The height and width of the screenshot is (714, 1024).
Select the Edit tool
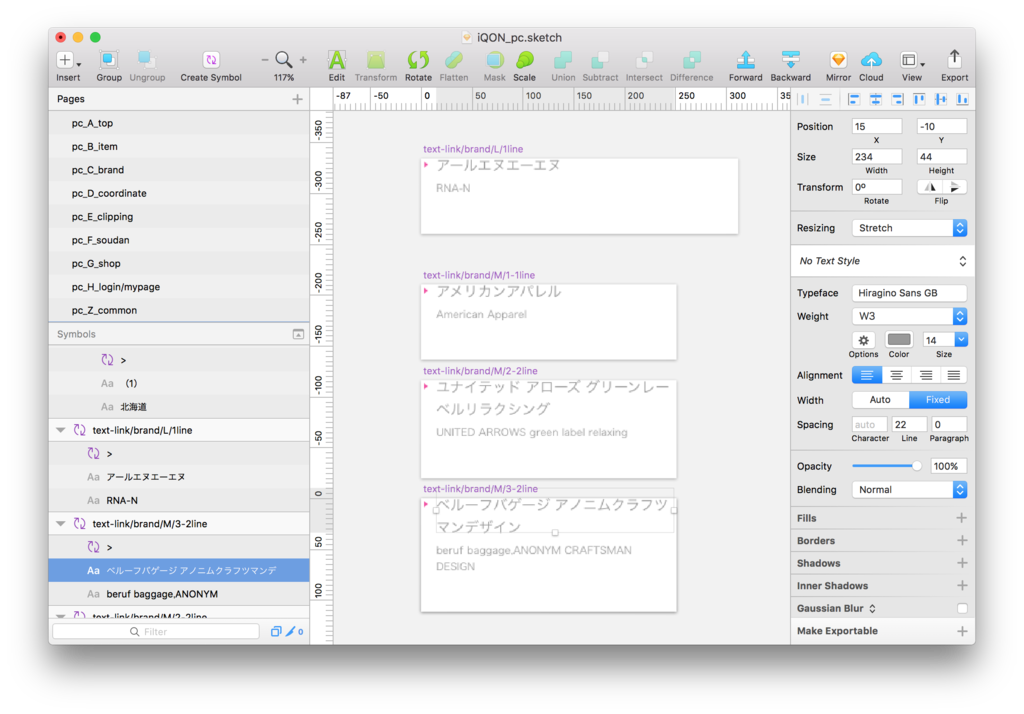pyautogui.click(x=336, y=60)
